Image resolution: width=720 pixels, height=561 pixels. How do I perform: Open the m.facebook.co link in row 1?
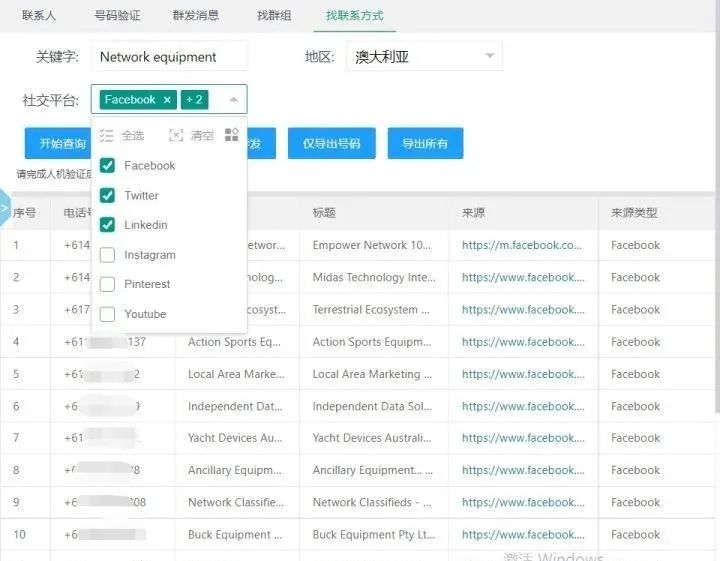tap(522, 245)
